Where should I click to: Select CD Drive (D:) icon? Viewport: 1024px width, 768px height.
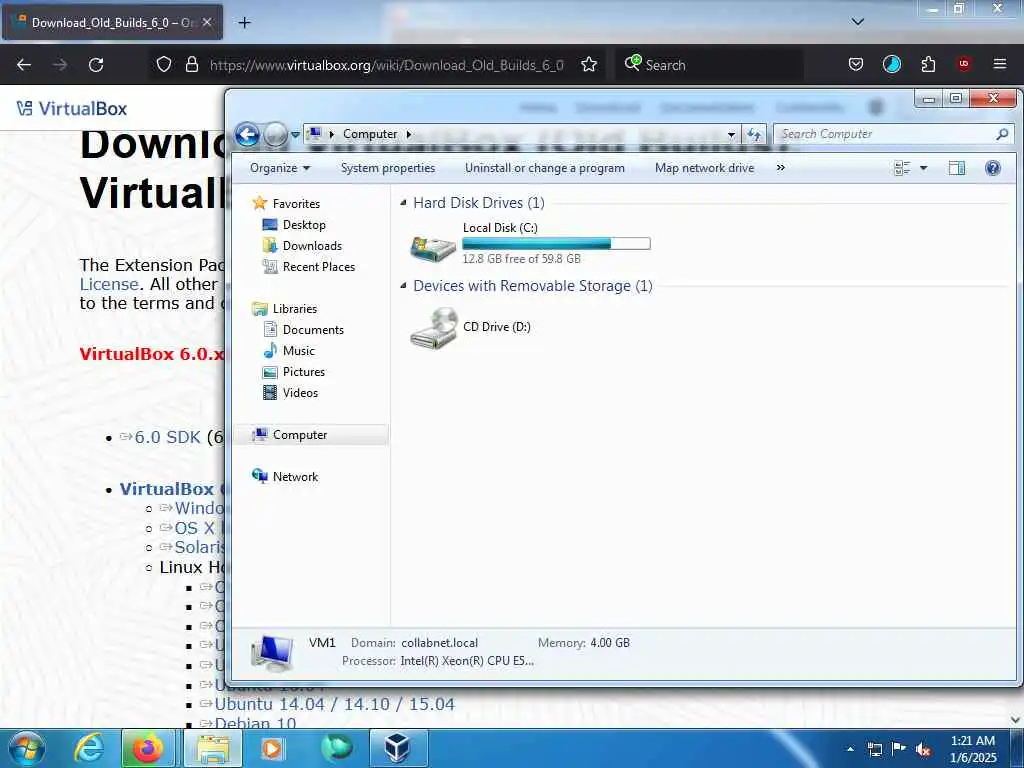[434, 328]
